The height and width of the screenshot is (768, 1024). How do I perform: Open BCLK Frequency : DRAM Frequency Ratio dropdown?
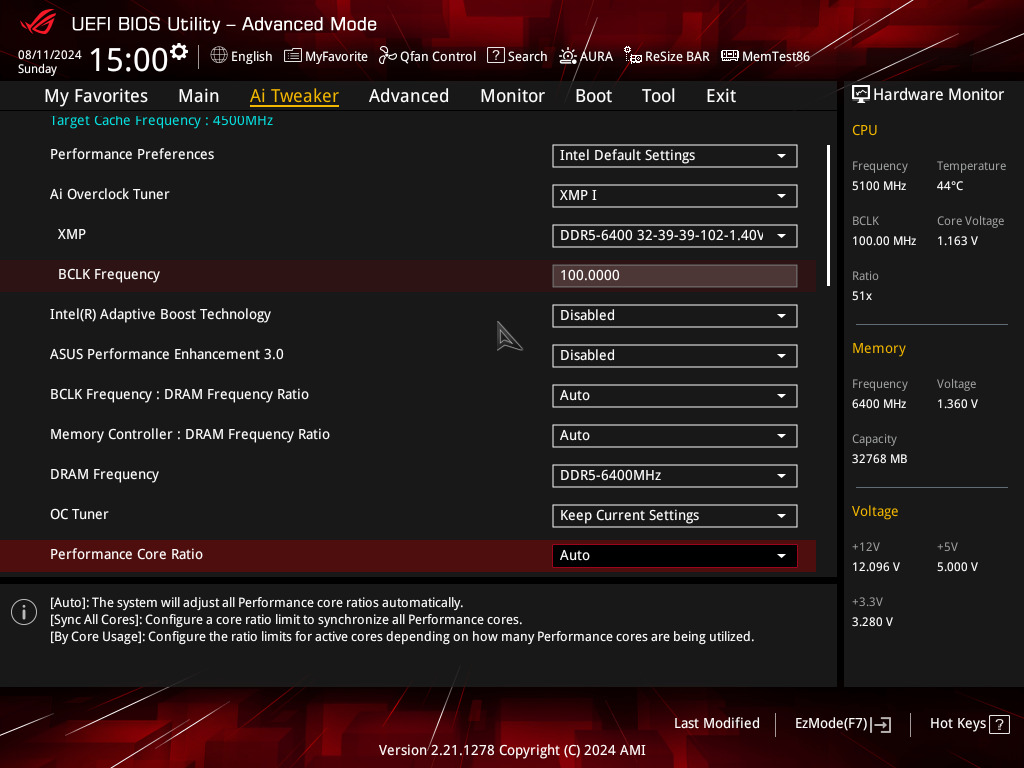tap(675, 395)
